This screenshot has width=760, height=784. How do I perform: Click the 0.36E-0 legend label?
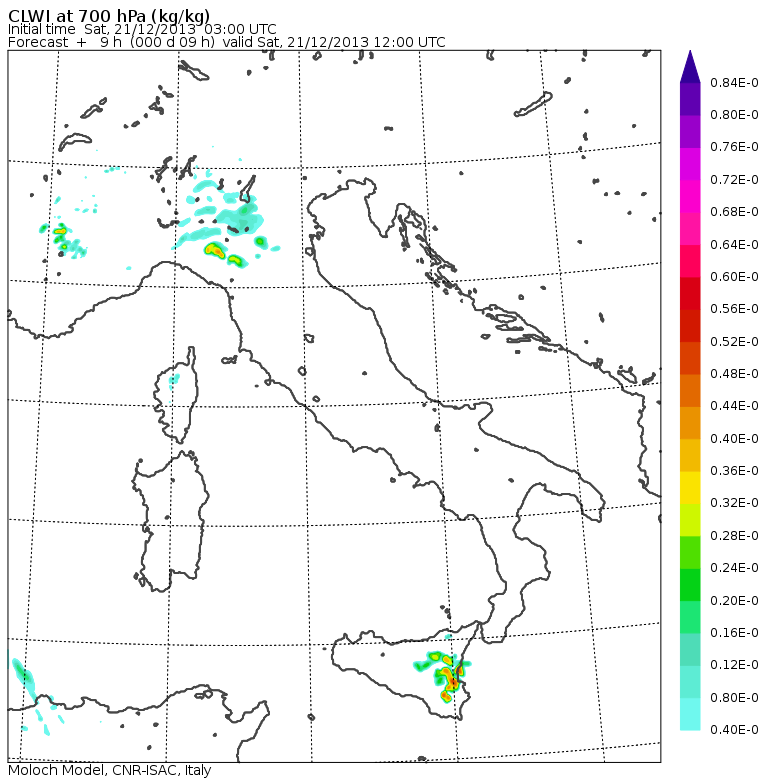[x=734, y=470]
